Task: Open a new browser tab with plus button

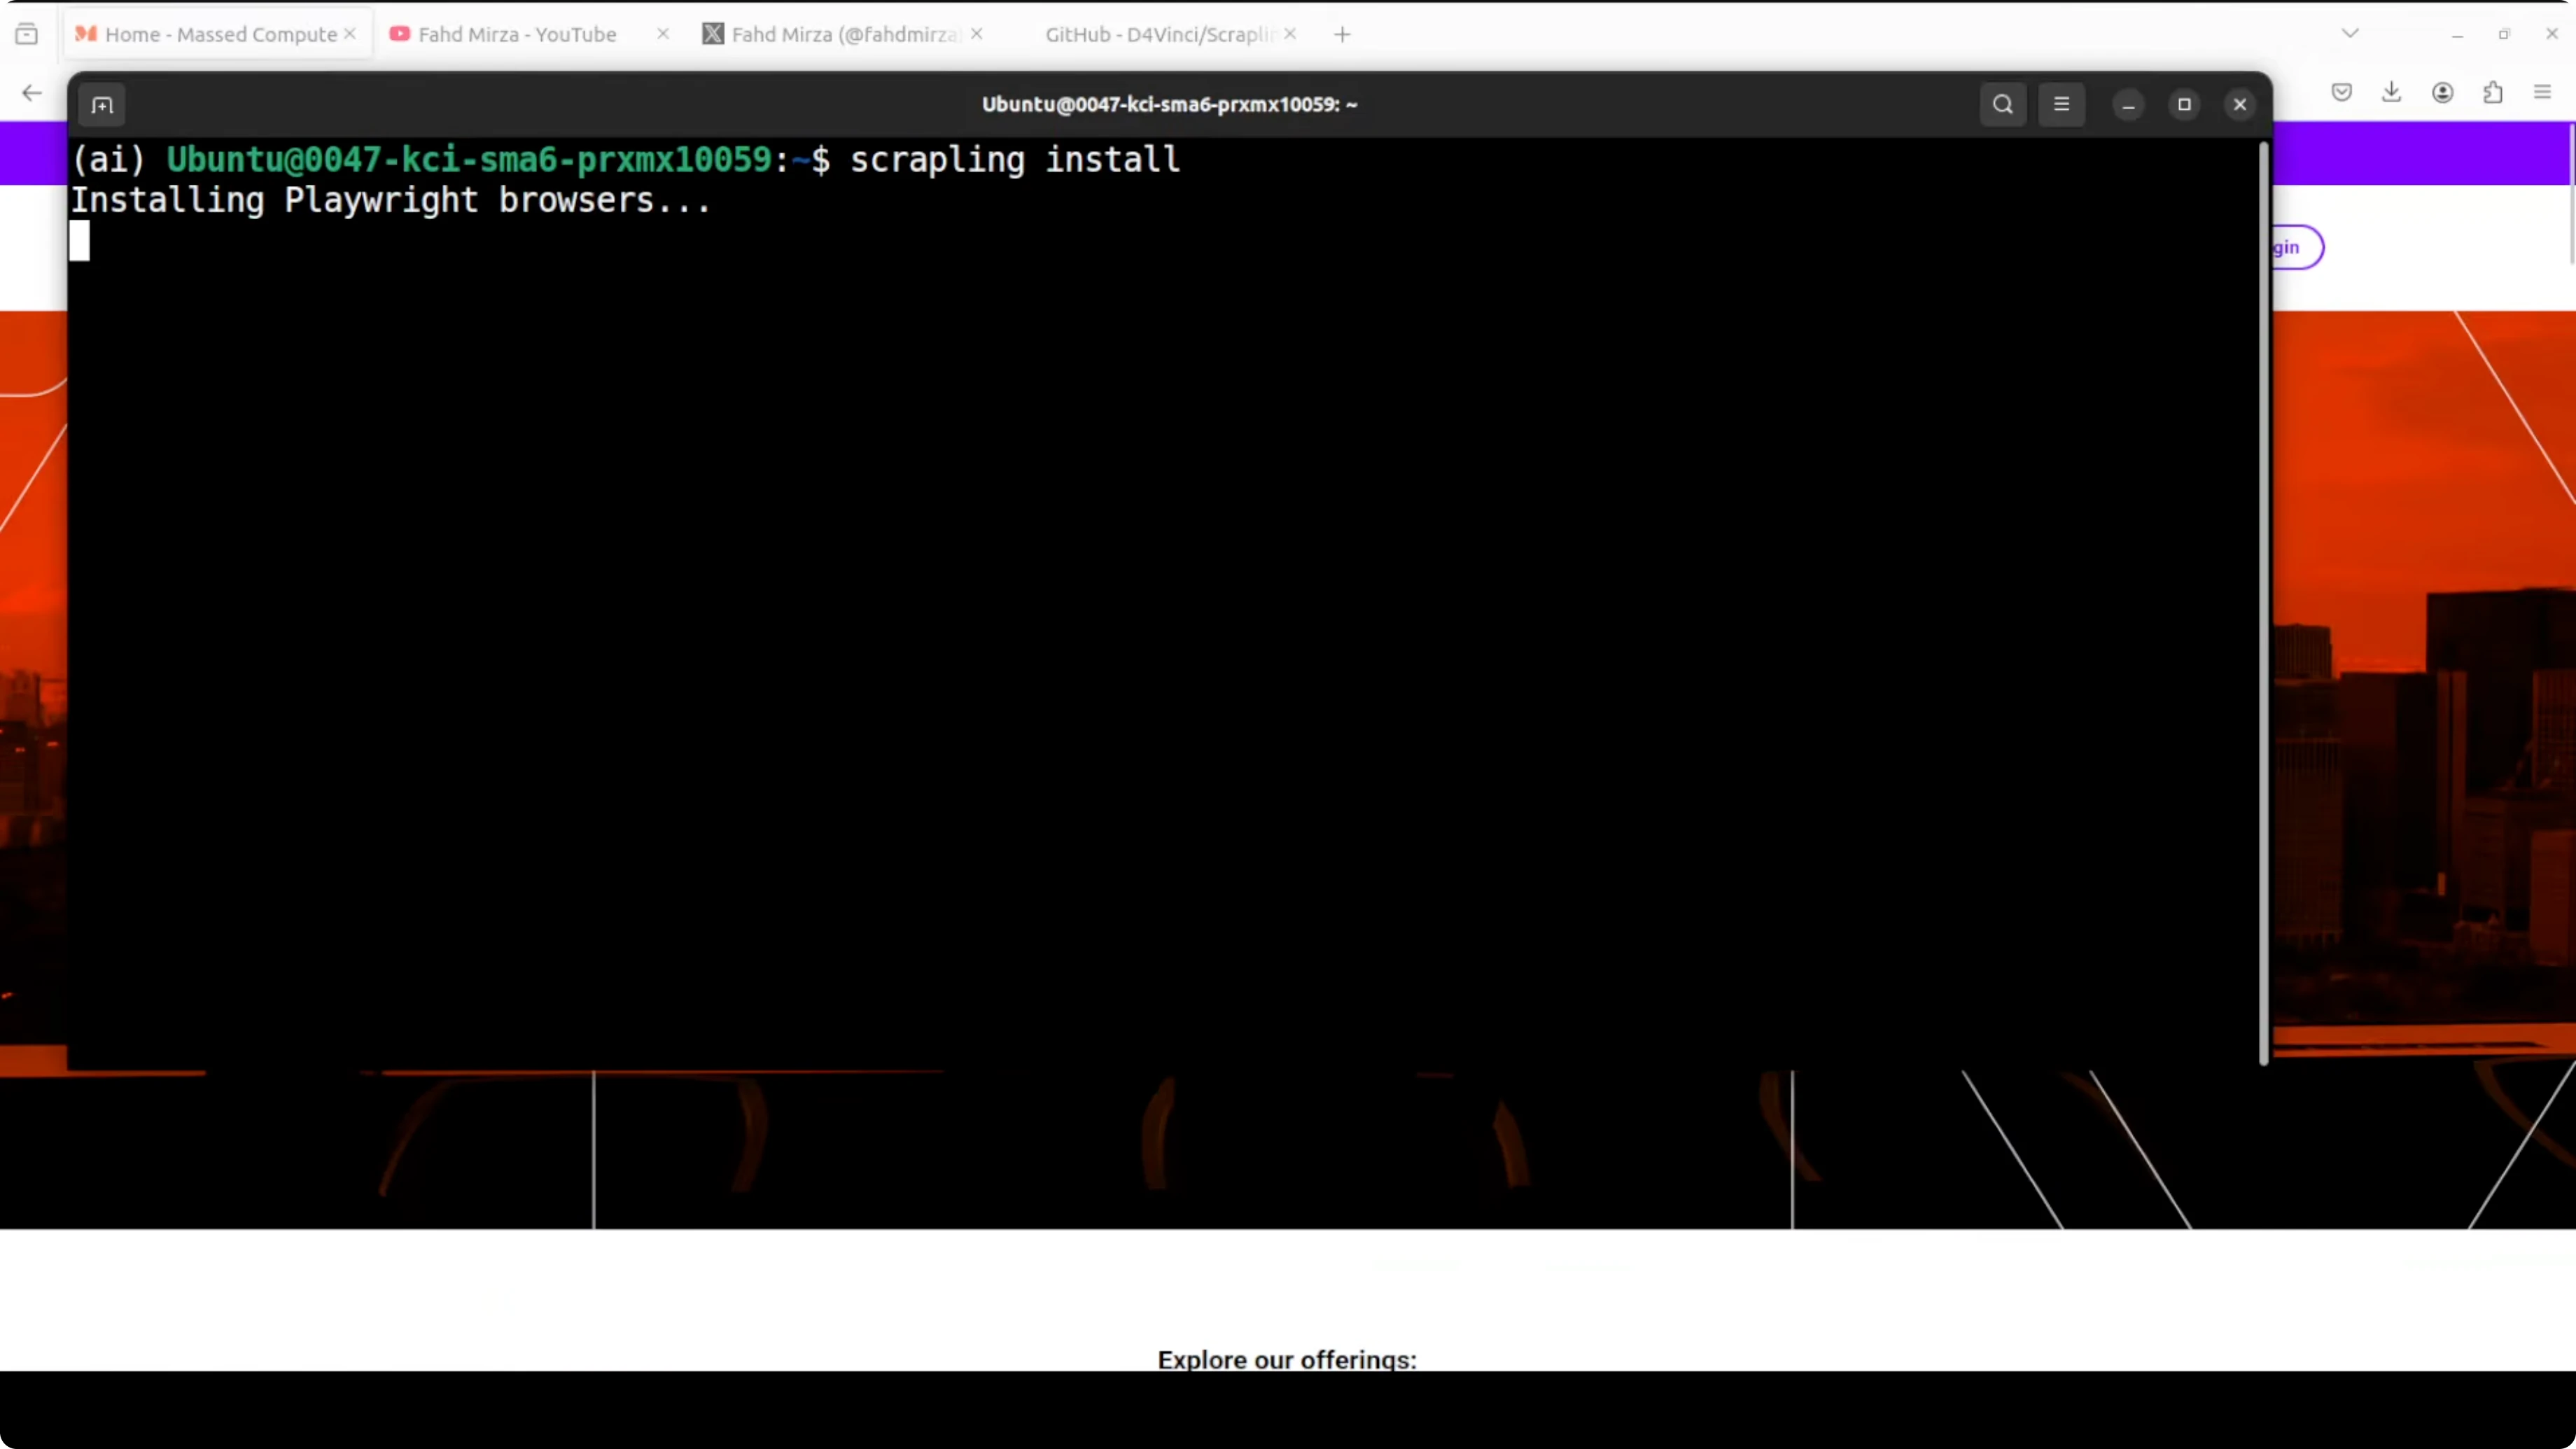Action: pos(1341,33)
